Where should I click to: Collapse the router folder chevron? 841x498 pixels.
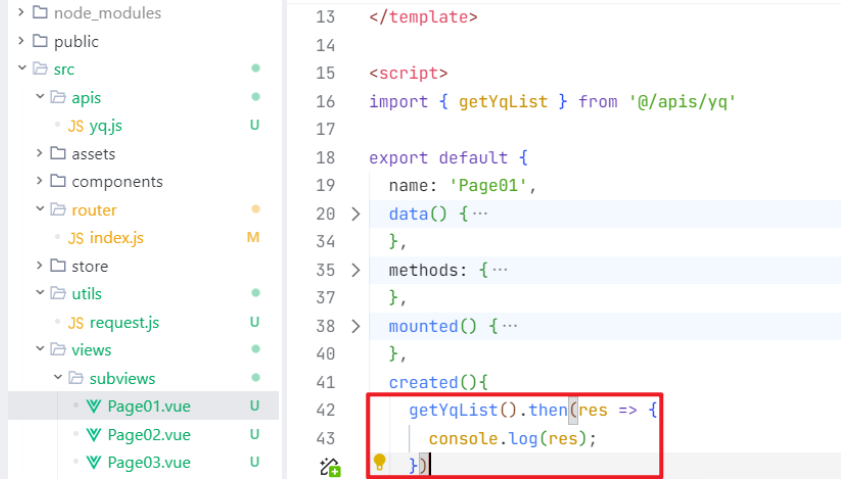pos(40,209)
